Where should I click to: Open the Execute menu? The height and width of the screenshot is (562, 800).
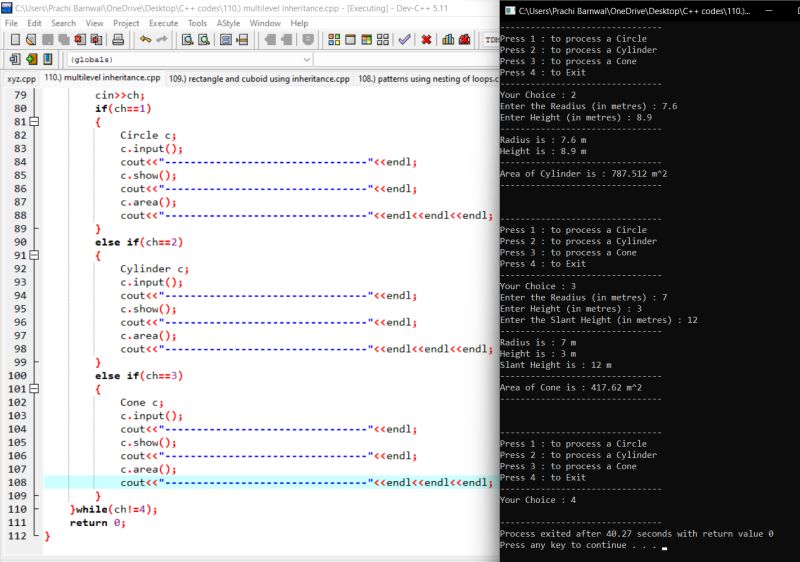coord(163,23)
